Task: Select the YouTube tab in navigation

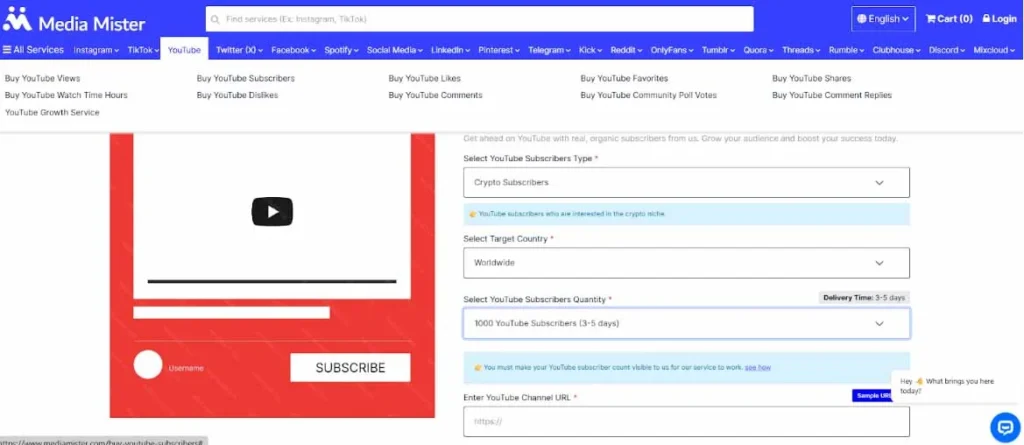Action: pyautogui.click(x=184, y=50)
